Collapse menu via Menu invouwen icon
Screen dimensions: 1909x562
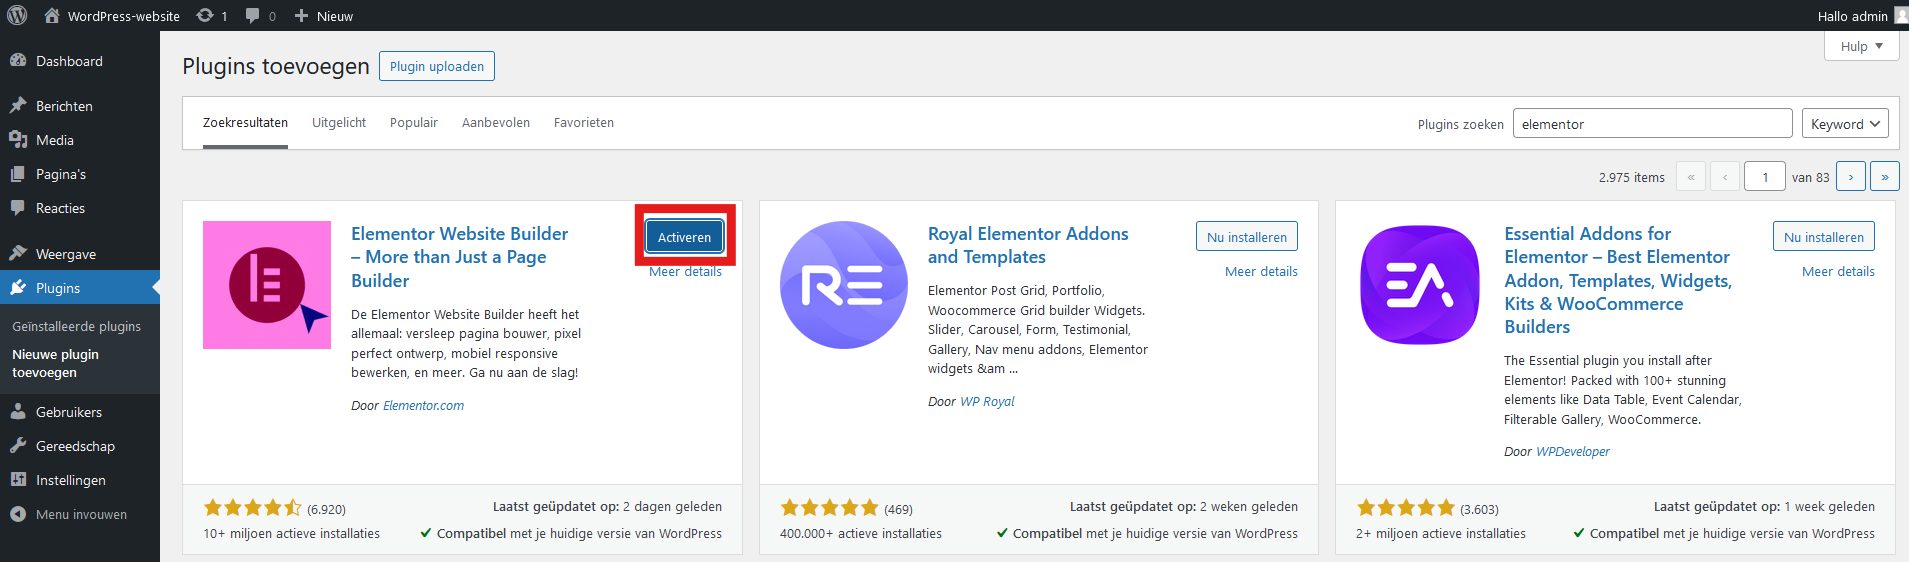point(18,513)
